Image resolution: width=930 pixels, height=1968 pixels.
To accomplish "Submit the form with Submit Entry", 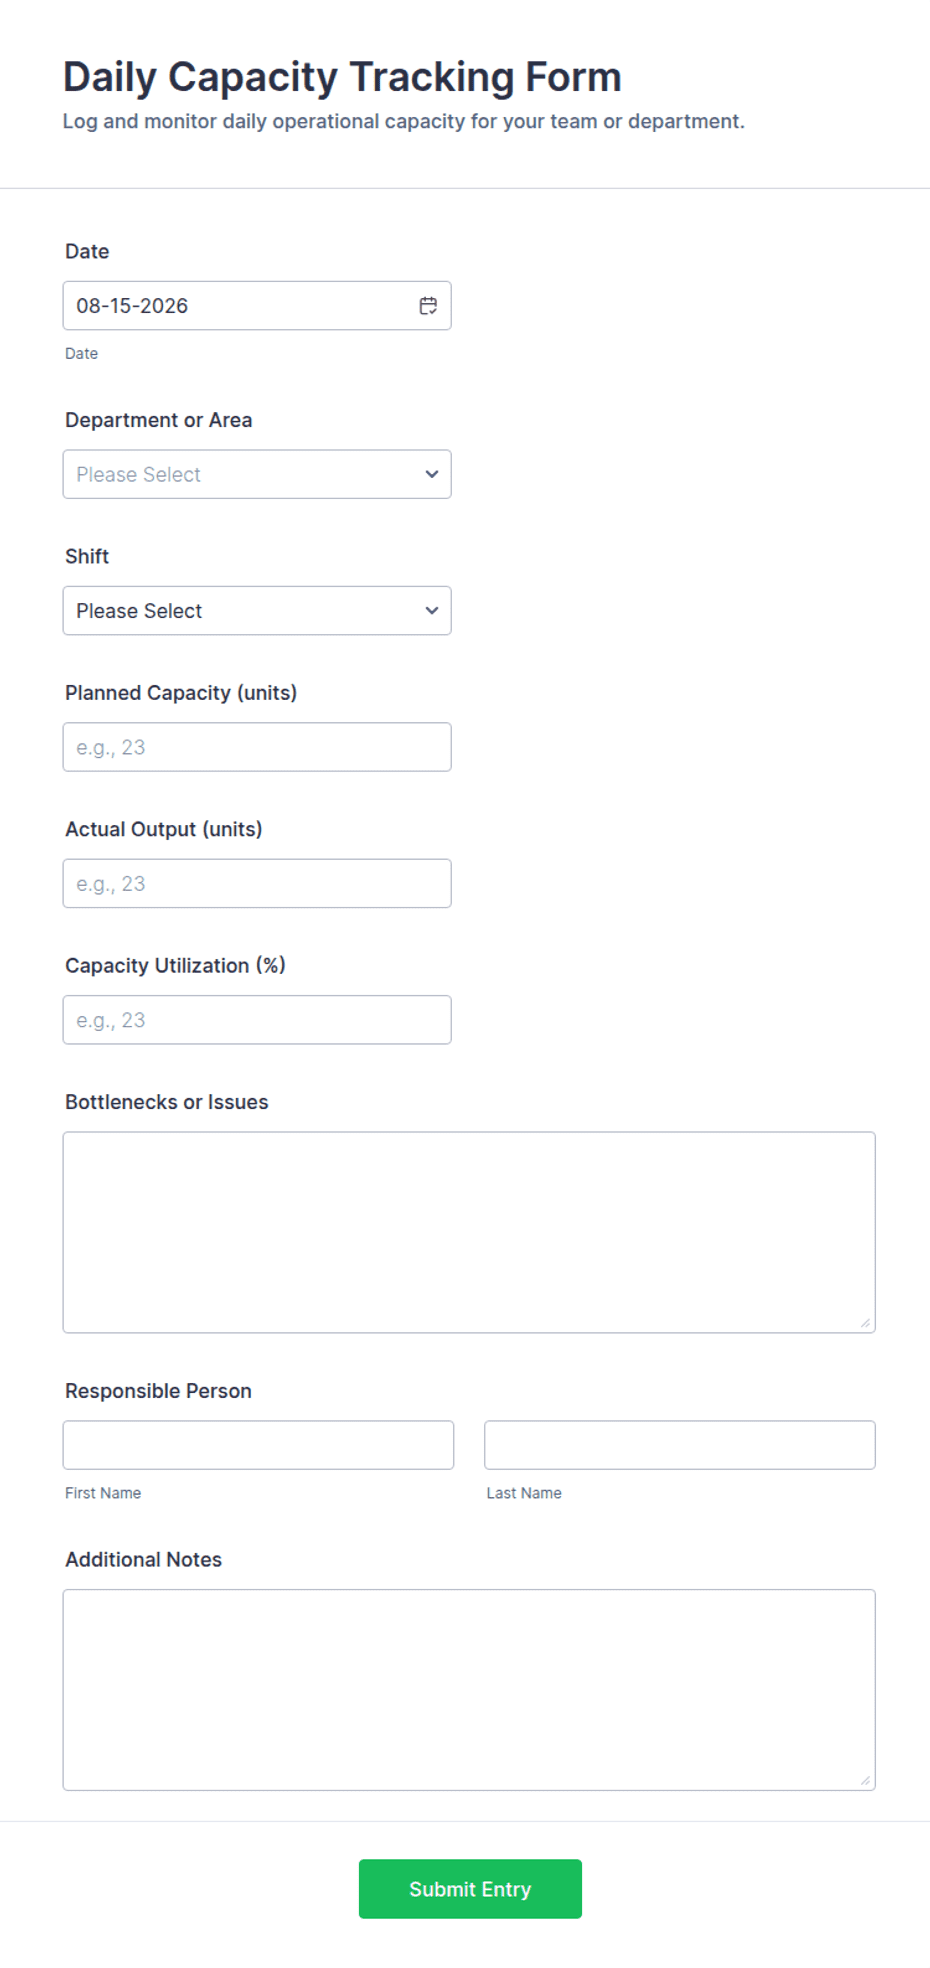I will [470, 1889].
